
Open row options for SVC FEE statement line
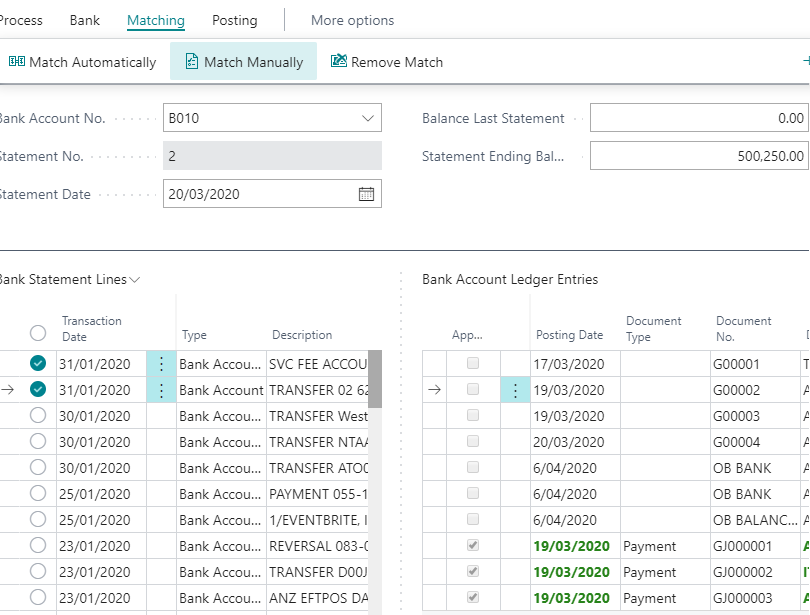click(x=161, y=364)
